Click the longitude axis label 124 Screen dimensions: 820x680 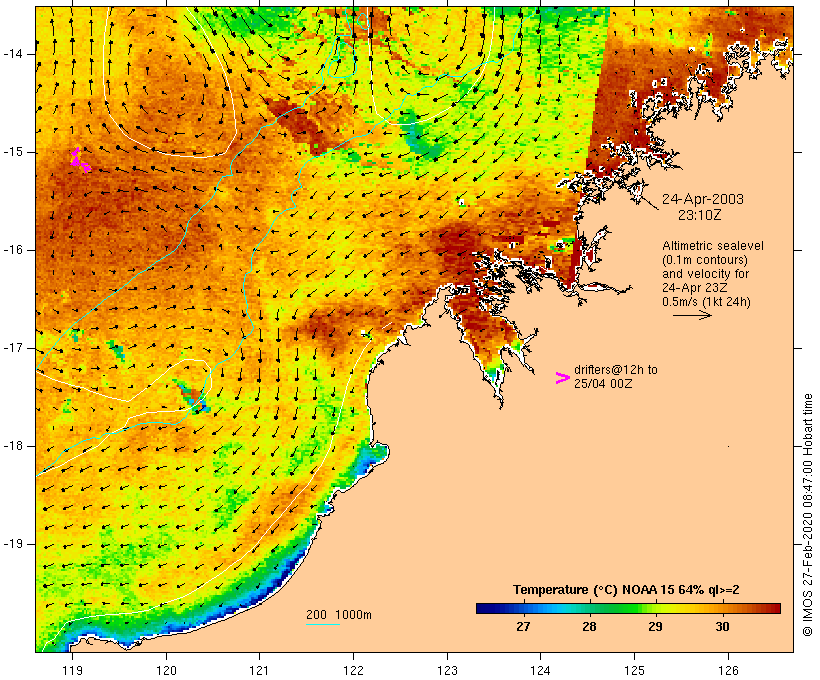(x=540, y=670)
